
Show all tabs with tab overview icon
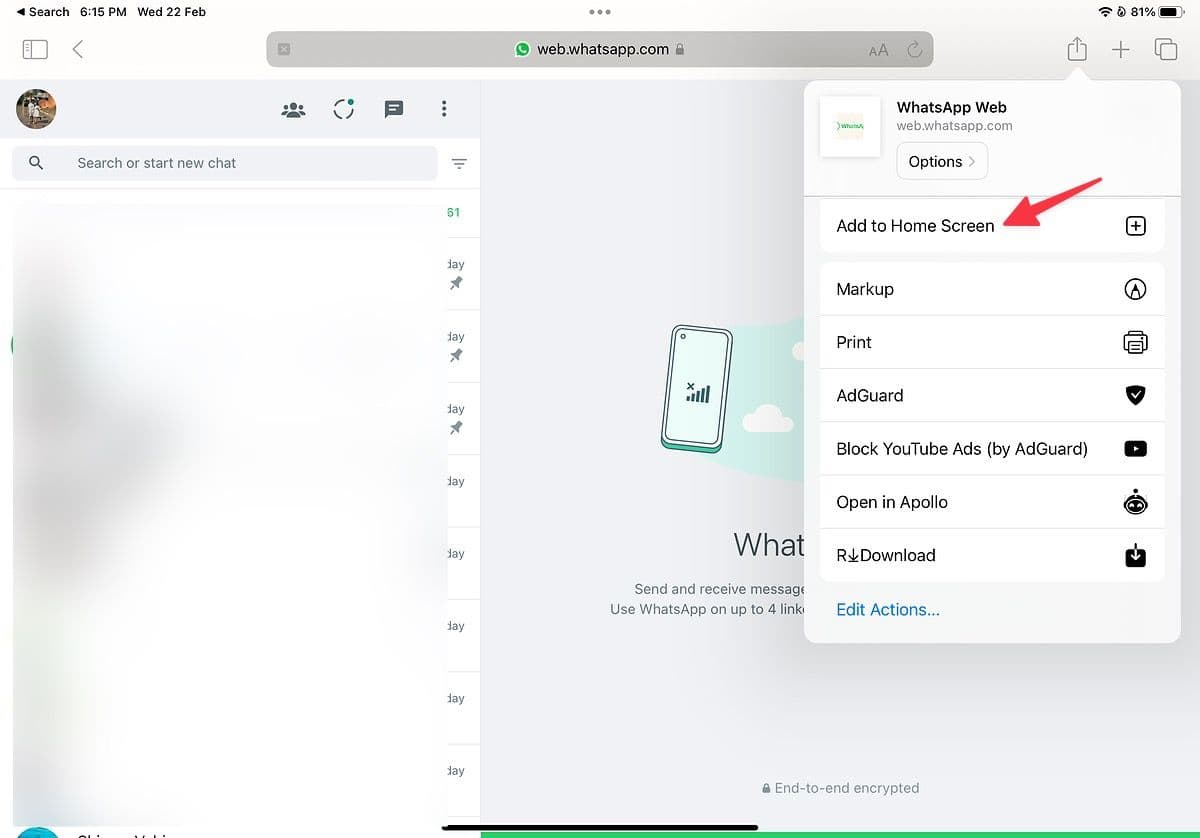(x=1166, y=48)
